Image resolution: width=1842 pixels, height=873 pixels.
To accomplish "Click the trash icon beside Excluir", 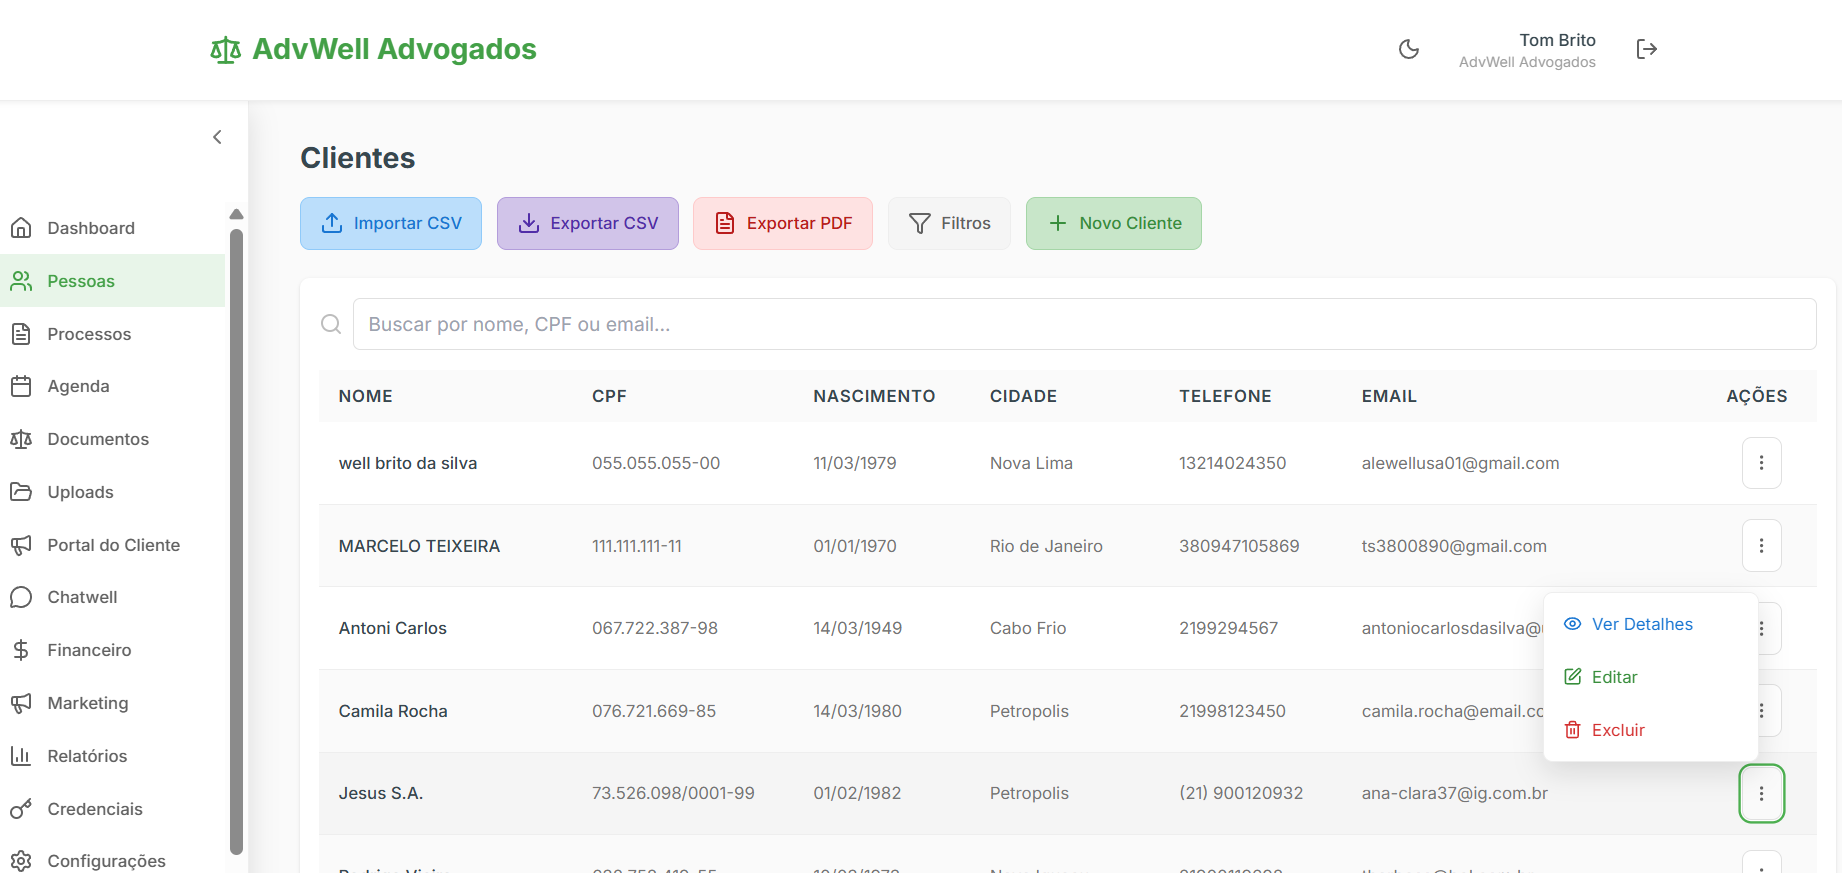I will 1573,730.
